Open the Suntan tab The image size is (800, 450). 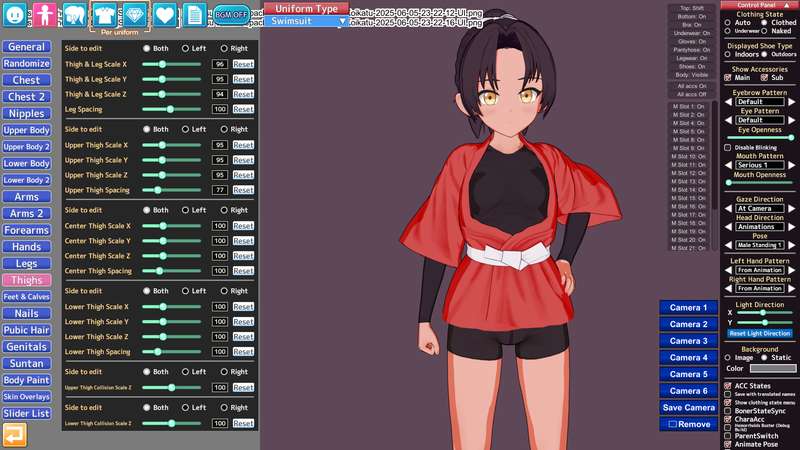[27, 363]
